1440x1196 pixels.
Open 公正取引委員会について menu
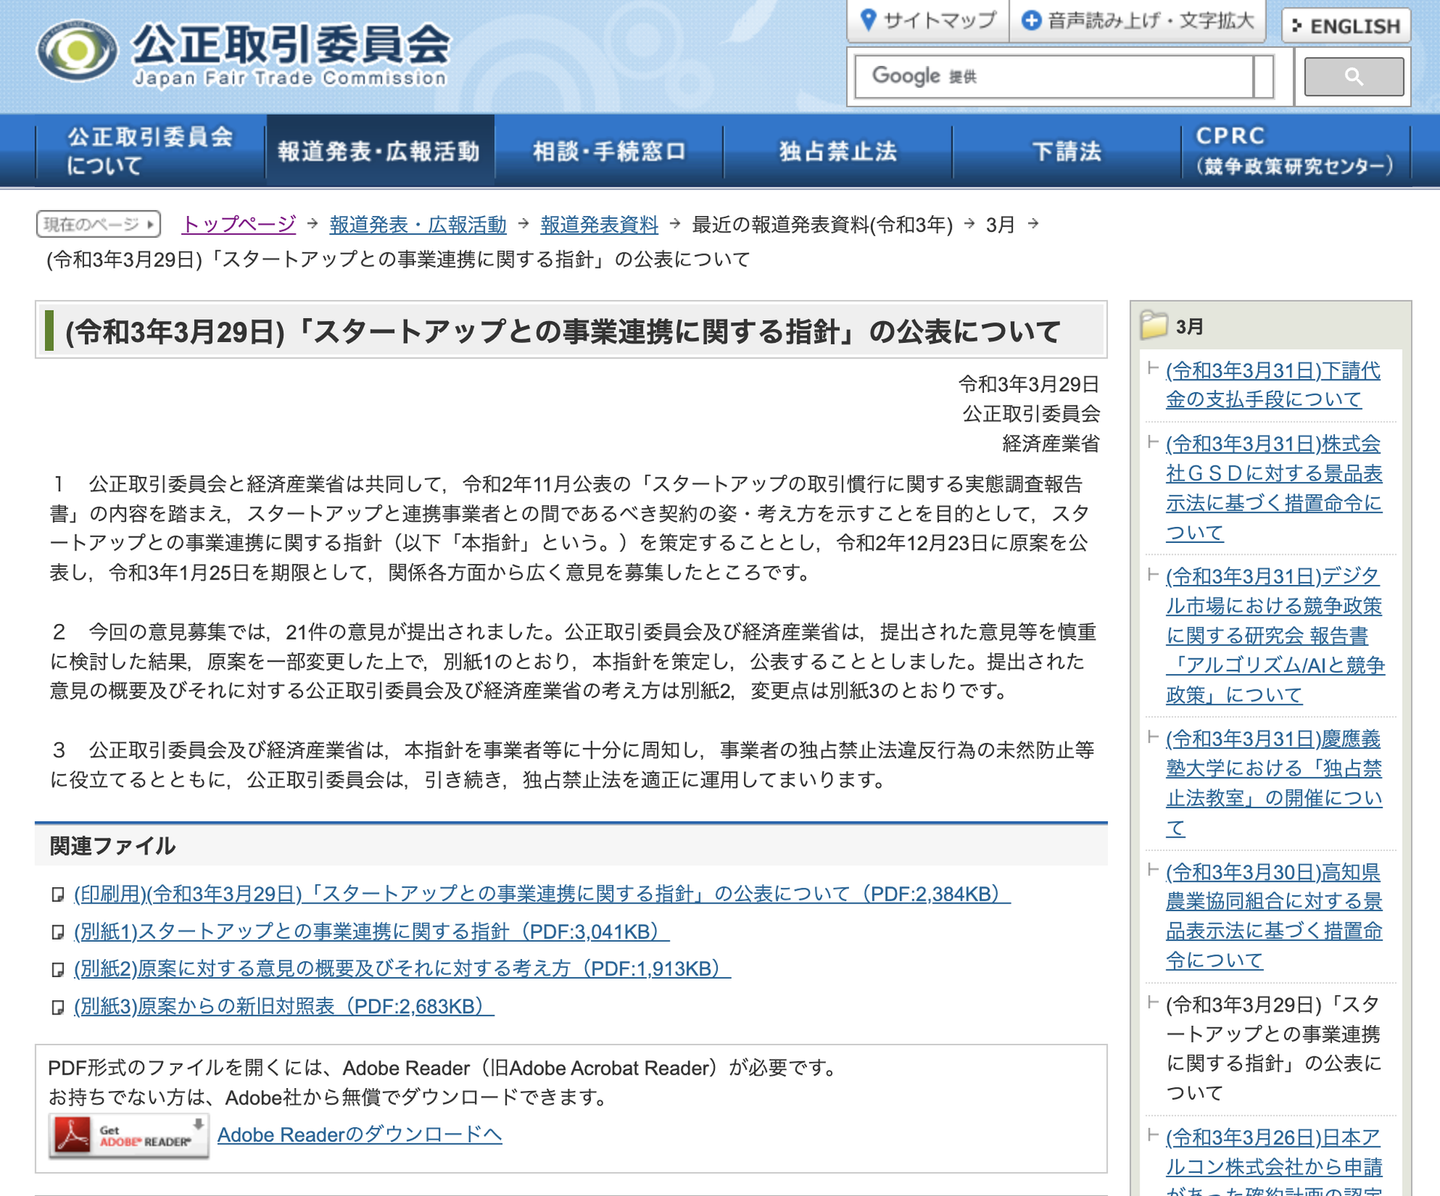pyautogui.click(x=151, y=151)
